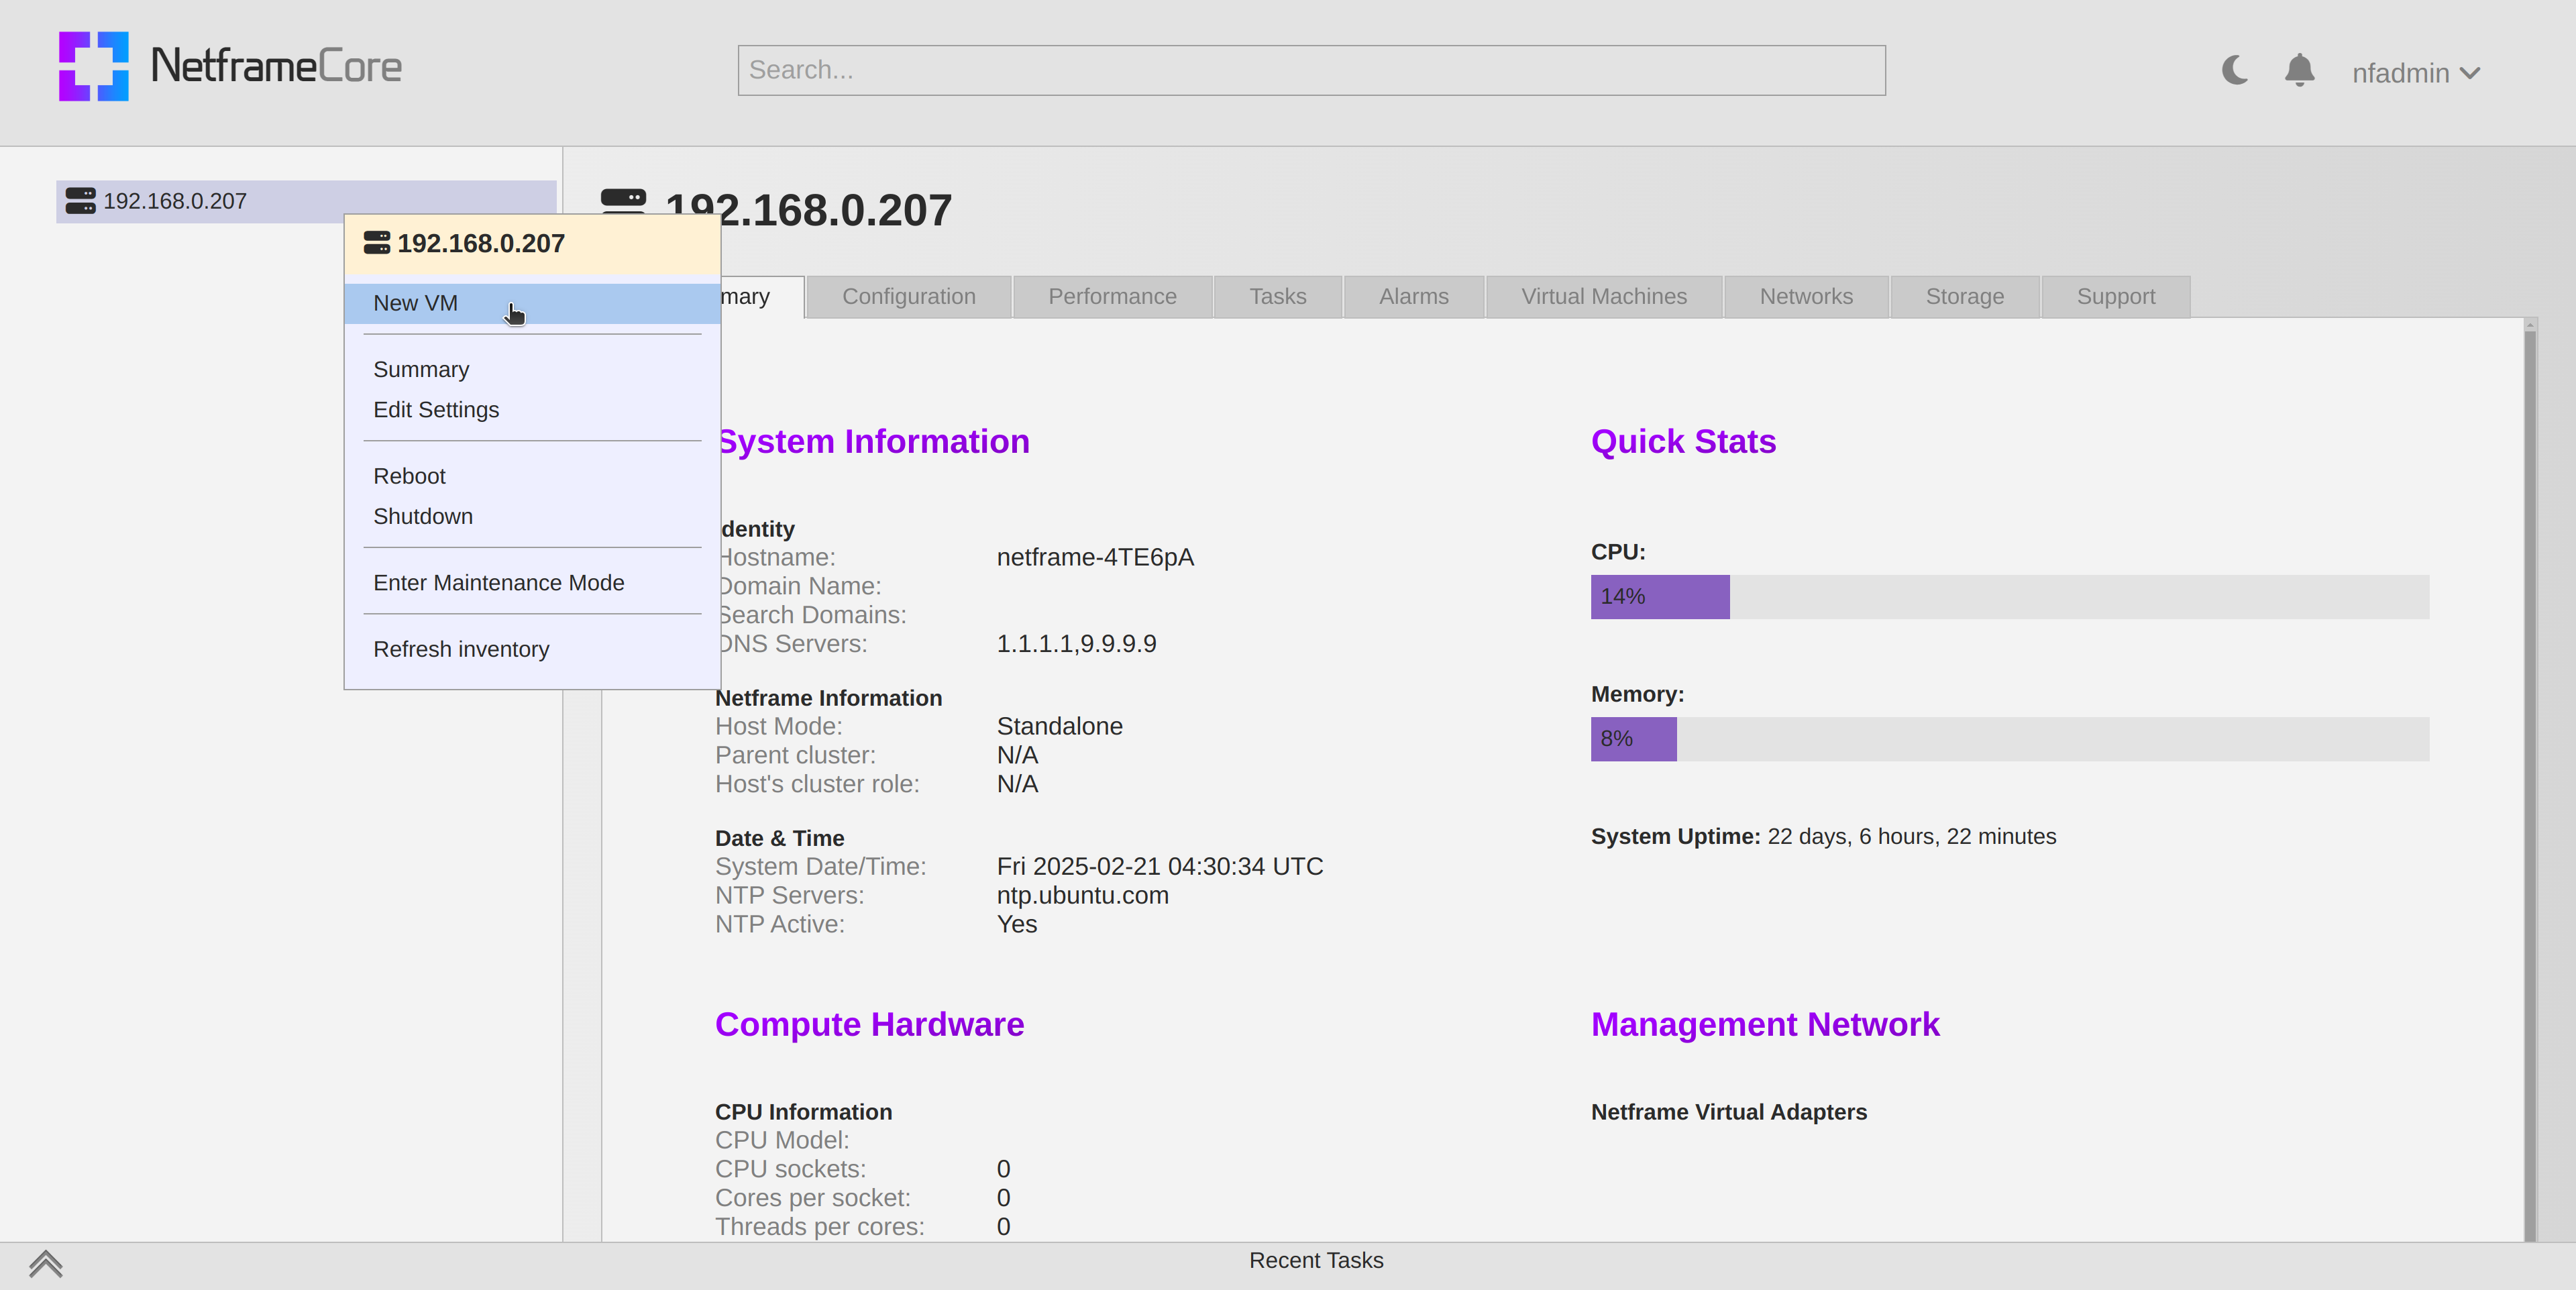Choose New VM from the context menu
2576x1290 pixels.
532,303
